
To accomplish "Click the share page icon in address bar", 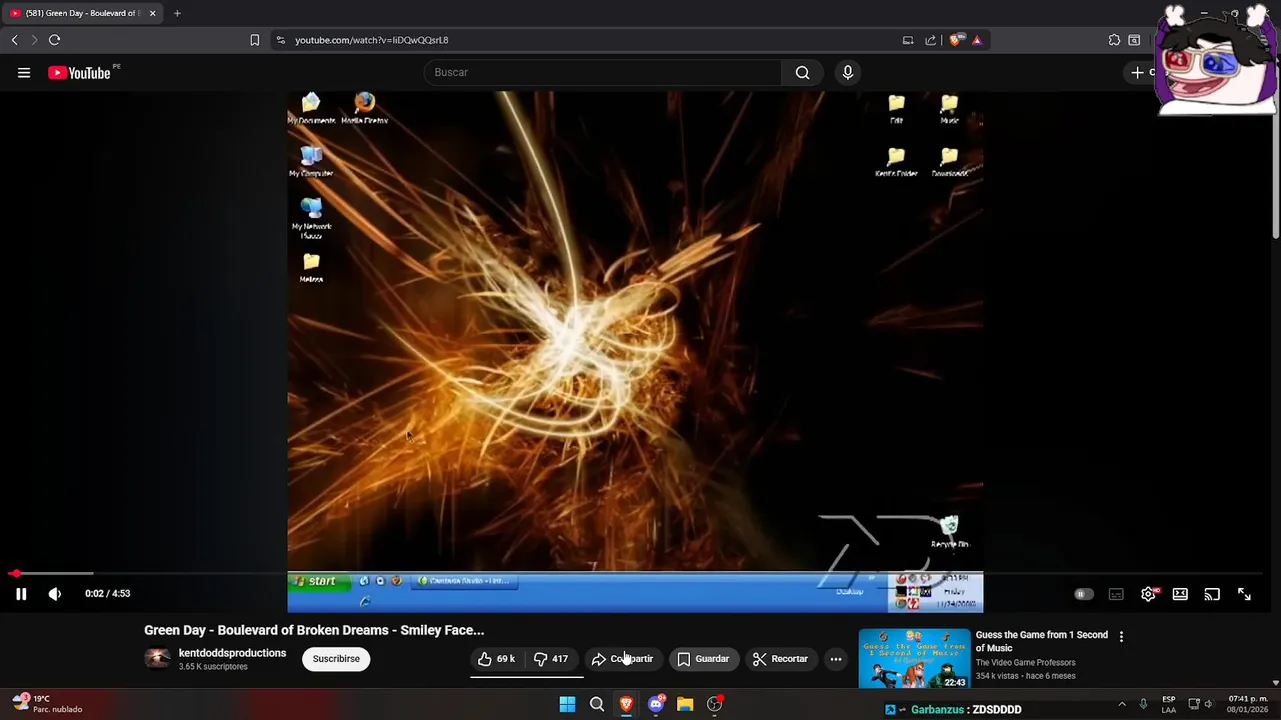I will coord(931,40).
